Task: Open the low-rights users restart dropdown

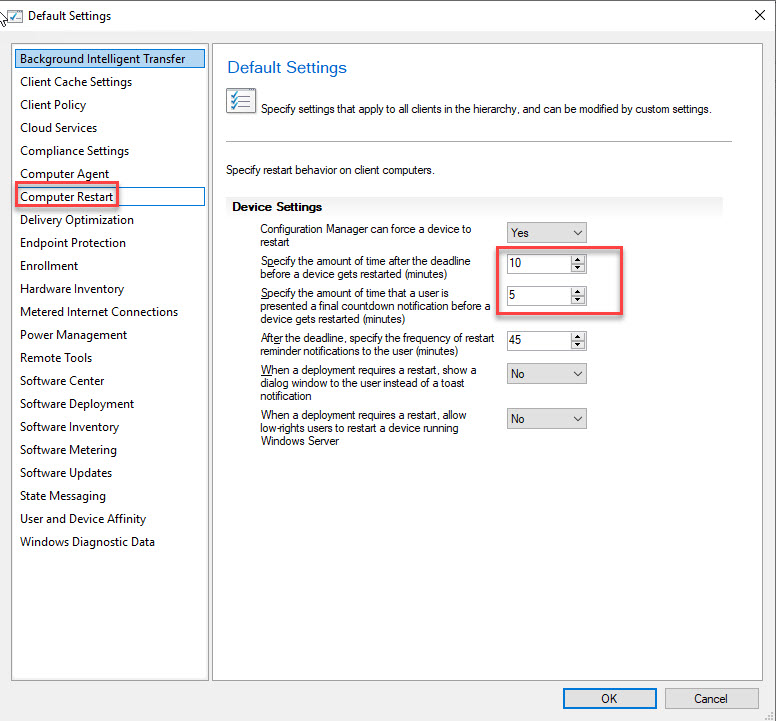Action: [x=546, y=419]
